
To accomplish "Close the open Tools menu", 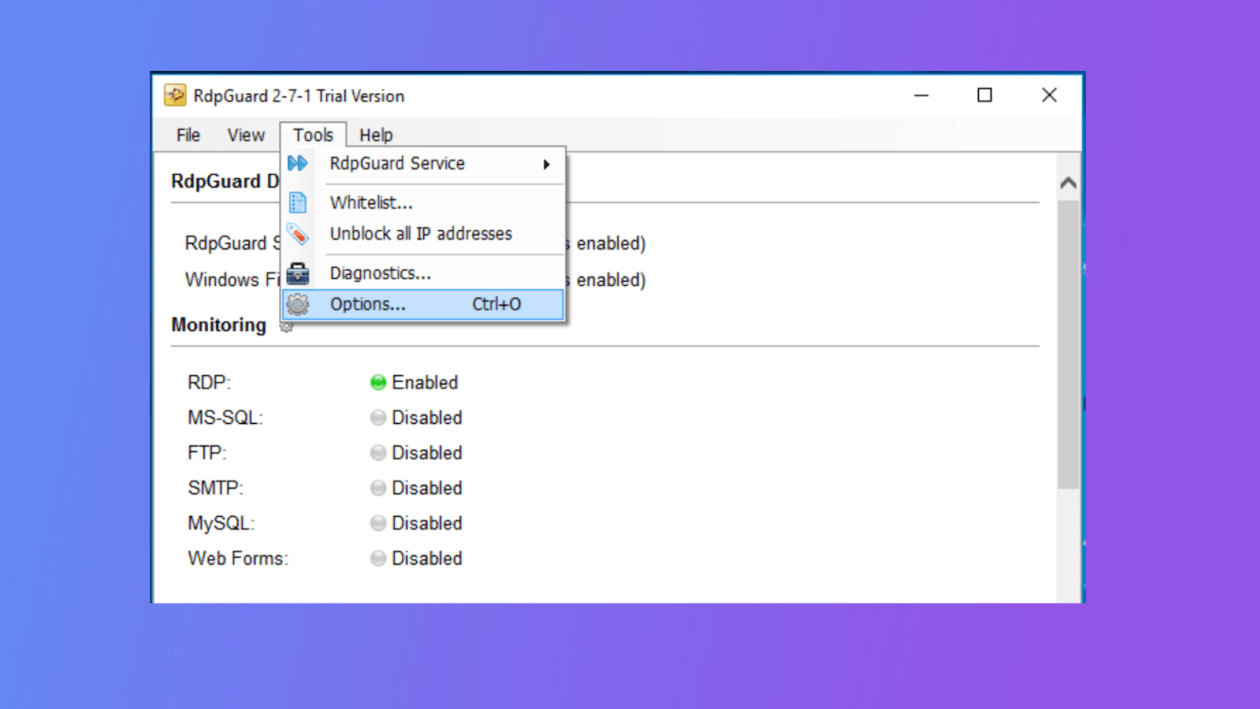I will (313, 135).
